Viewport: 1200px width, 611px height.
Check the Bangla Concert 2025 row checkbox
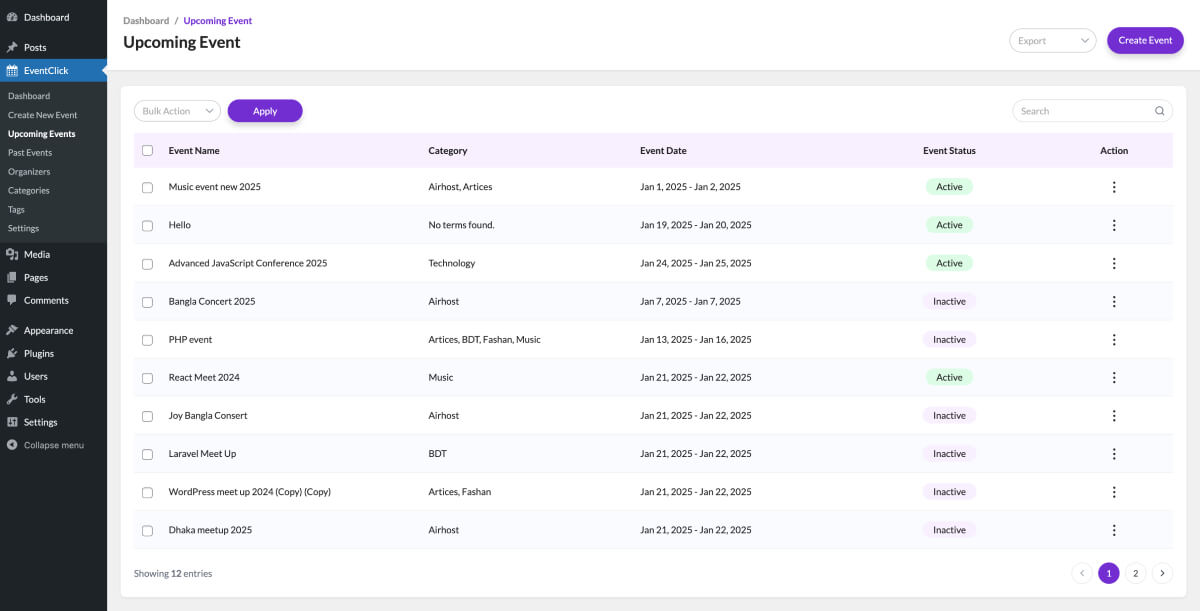pos(148,302)
